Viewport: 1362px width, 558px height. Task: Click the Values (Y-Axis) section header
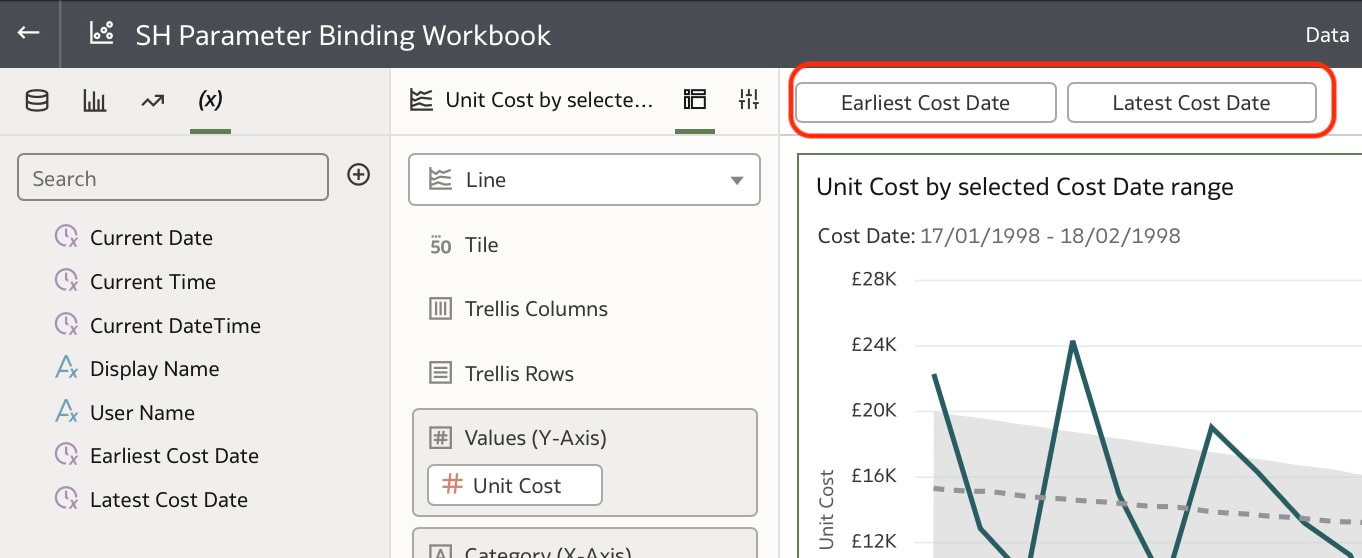pos(535,438)
